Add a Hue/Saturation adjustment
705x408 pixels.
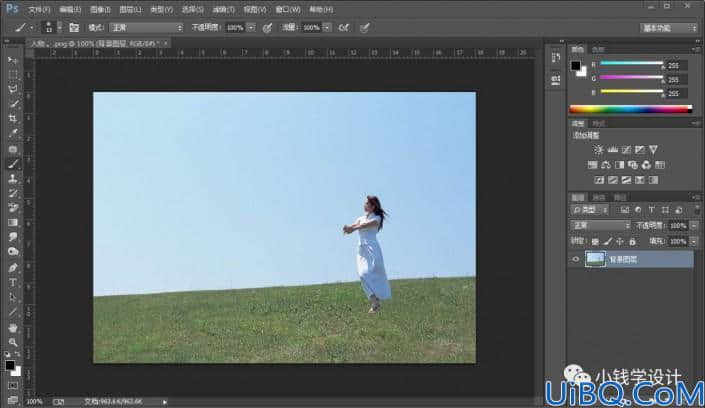coord(593,165)
